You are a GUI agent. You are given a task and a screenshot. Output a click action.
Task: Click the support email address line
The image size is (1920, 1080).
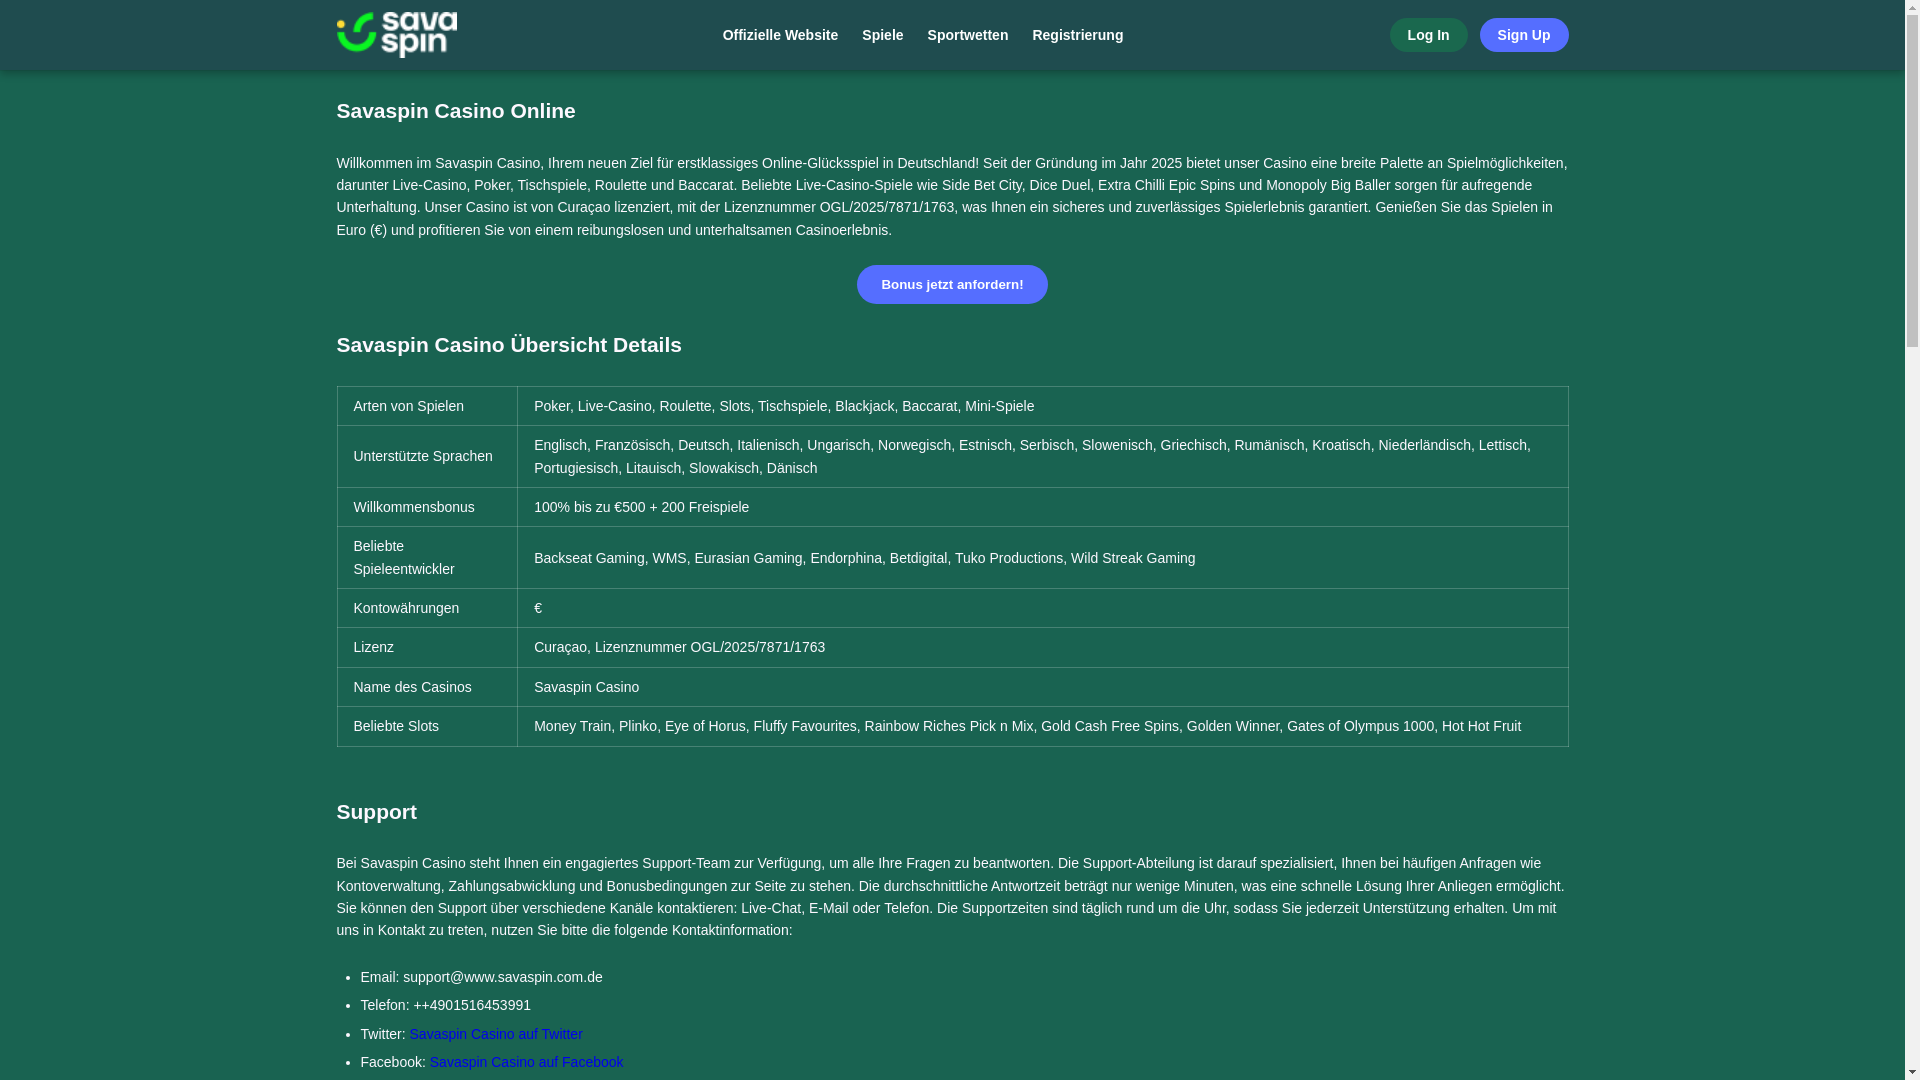(481, 977)
